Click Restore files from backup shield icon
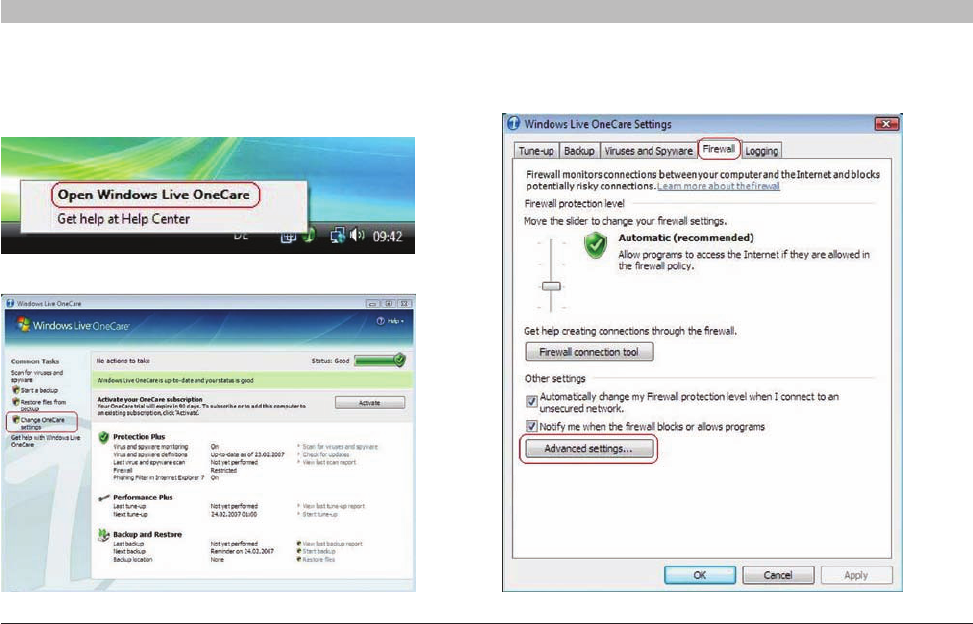Viewport: 973px width, 624px height. tap(16, 402)
